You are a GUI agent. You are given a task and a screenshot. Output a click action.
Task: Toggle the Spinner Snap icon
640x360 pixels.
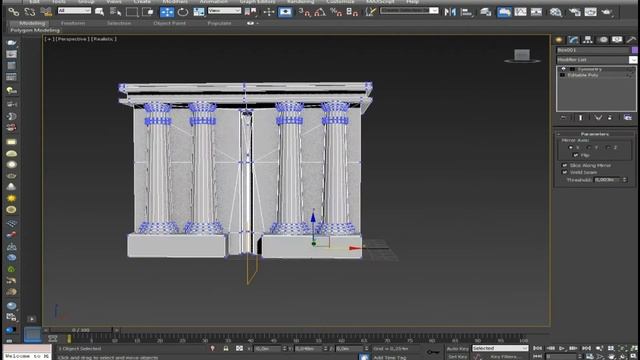[x=352, y=12]
